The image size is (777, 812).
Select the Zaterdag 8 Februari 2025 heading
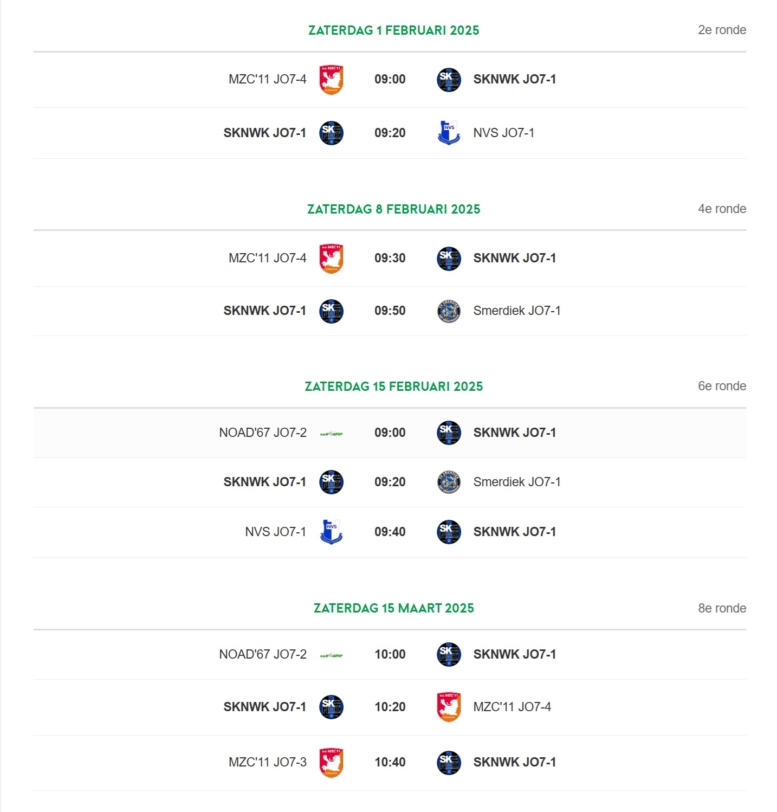pyautogui.click(x=394, y=209)
